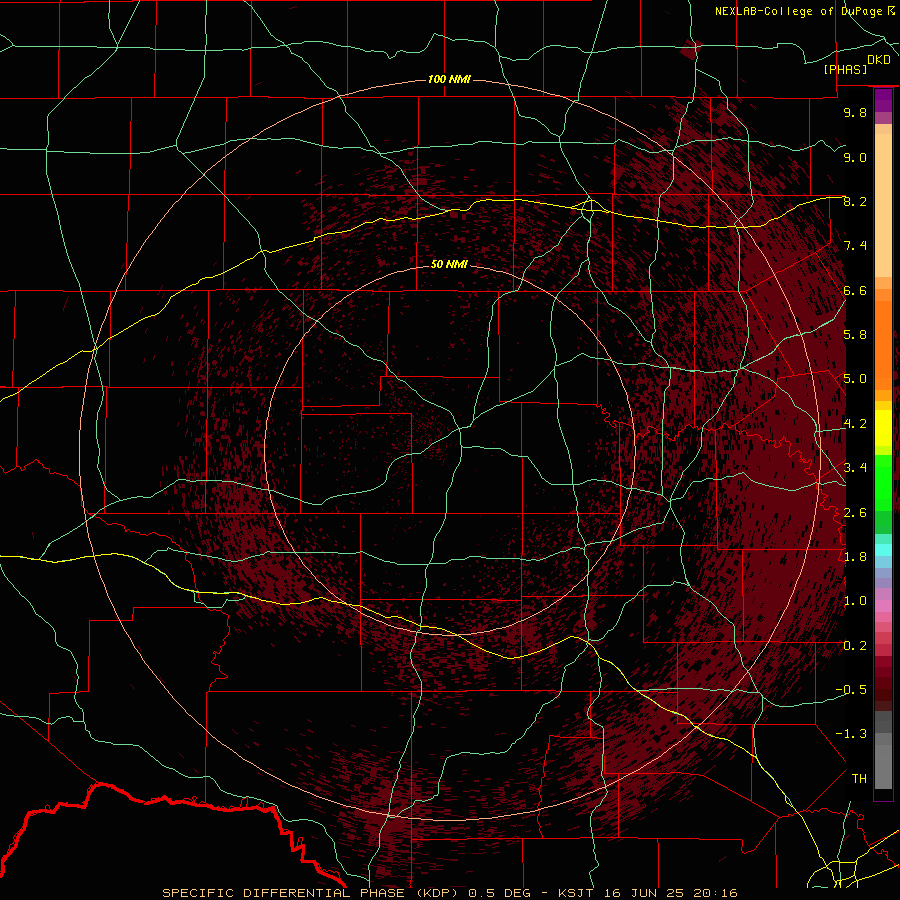
Task: Select the 0.2 scale value
Action: (x=855, y=646)
